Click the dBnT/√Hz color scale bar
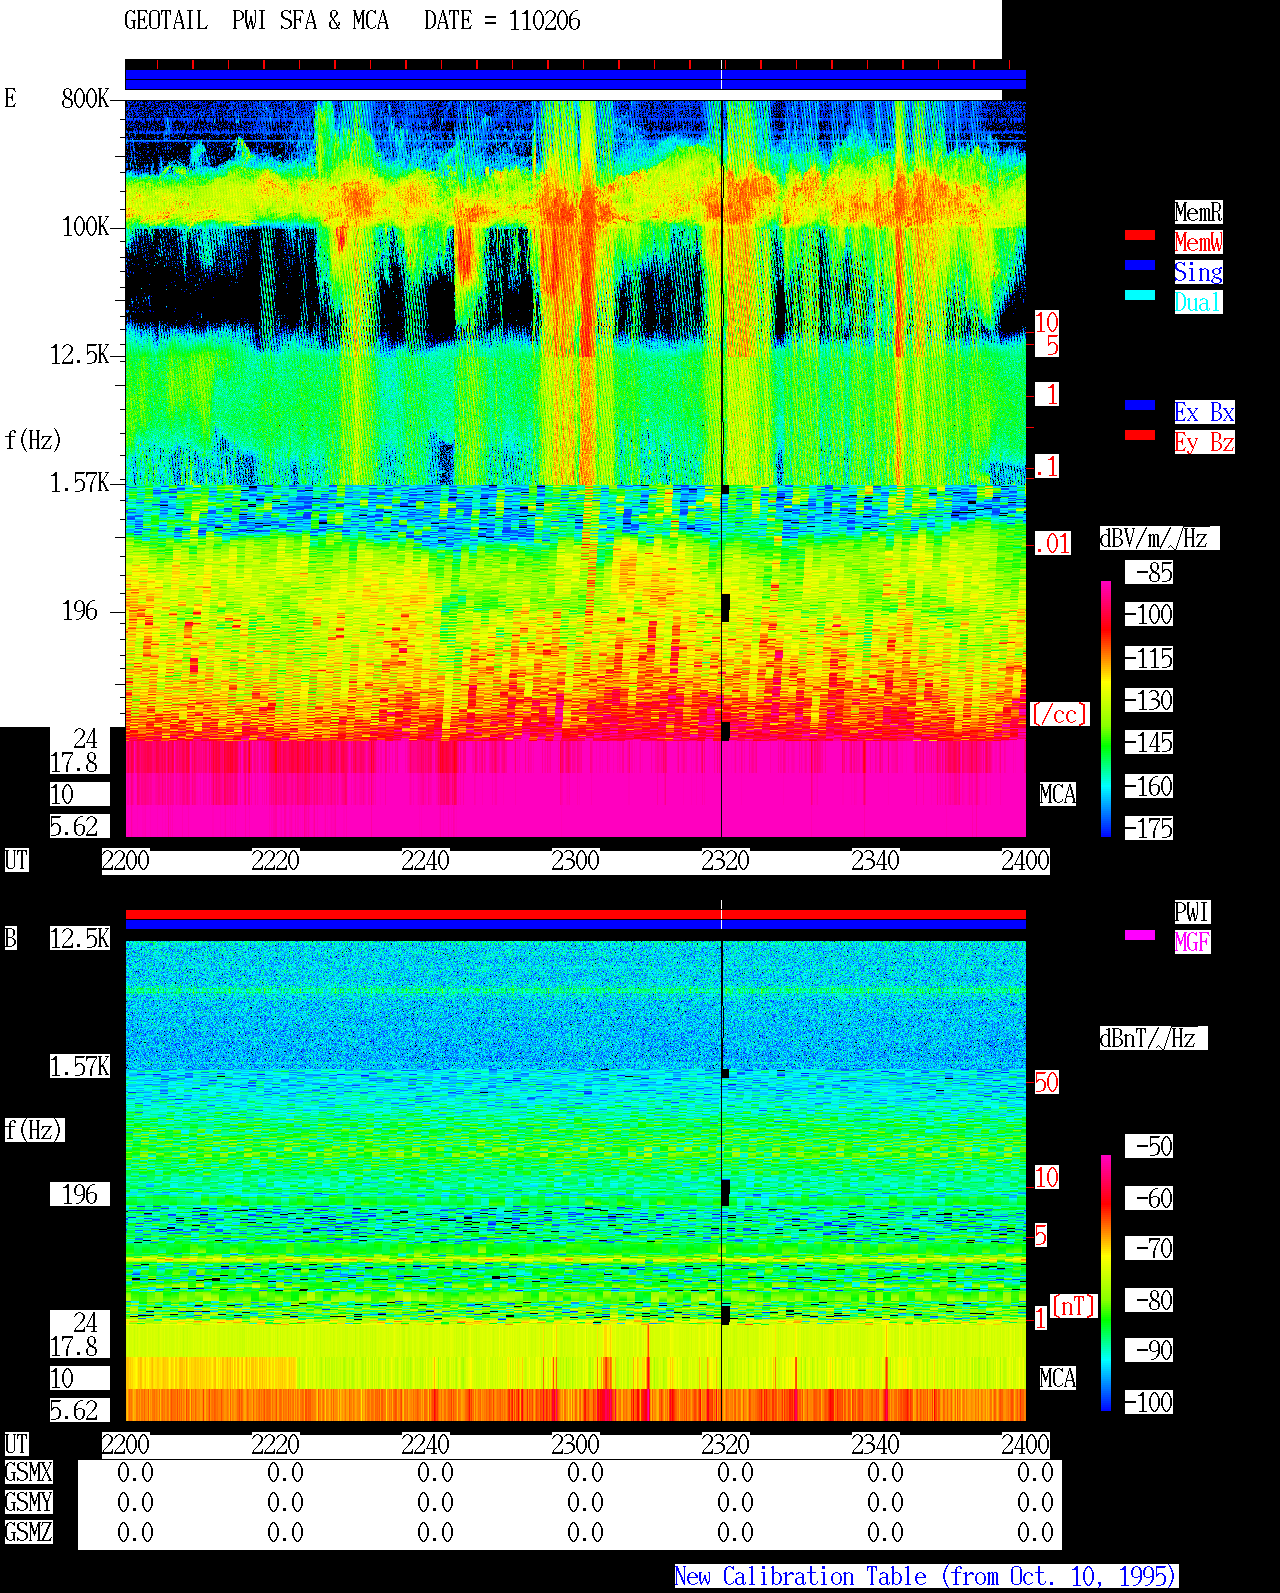 point(1106,1283)
